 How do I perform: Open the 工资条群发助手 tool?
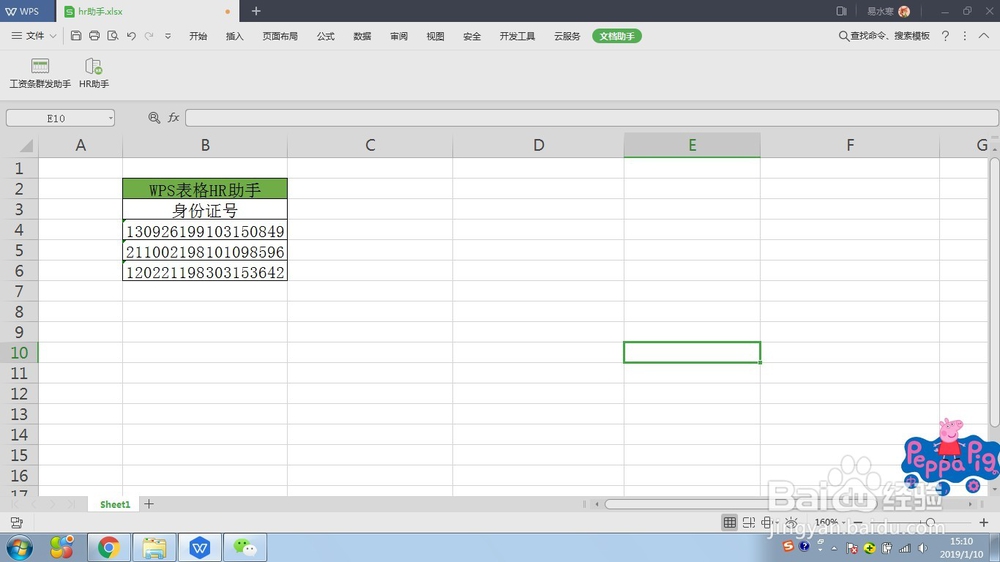(x=40, y=73)
